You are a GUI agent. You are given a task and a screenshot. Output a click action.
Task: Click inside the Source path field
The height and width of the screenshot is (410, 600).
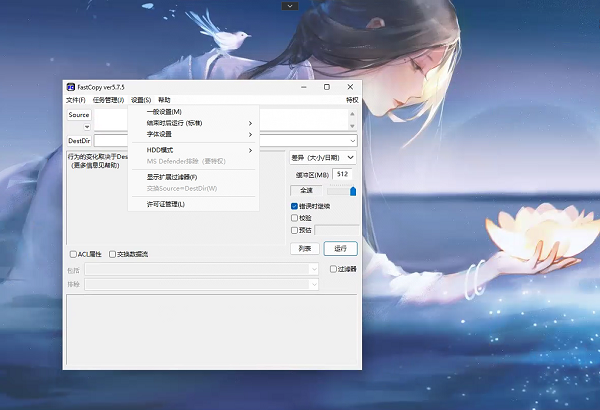[x=221, y=120]
